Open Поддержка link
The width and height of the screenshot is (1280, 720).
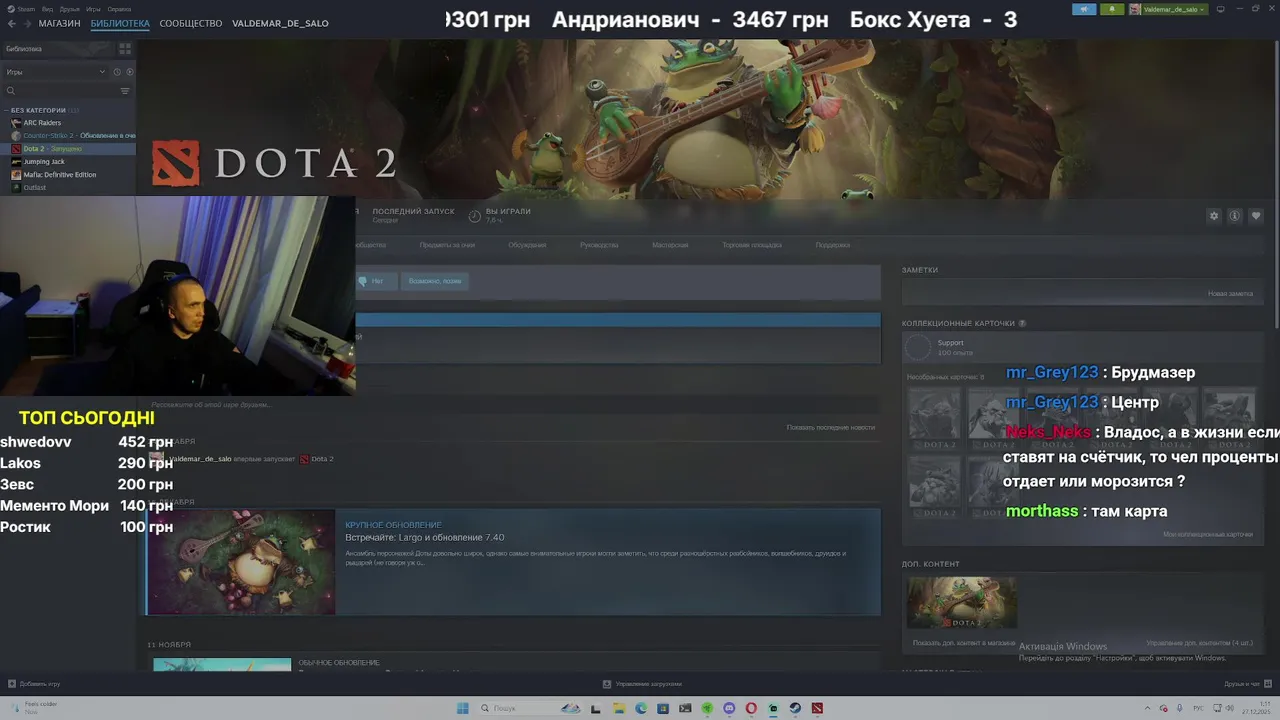coord(833,245)
